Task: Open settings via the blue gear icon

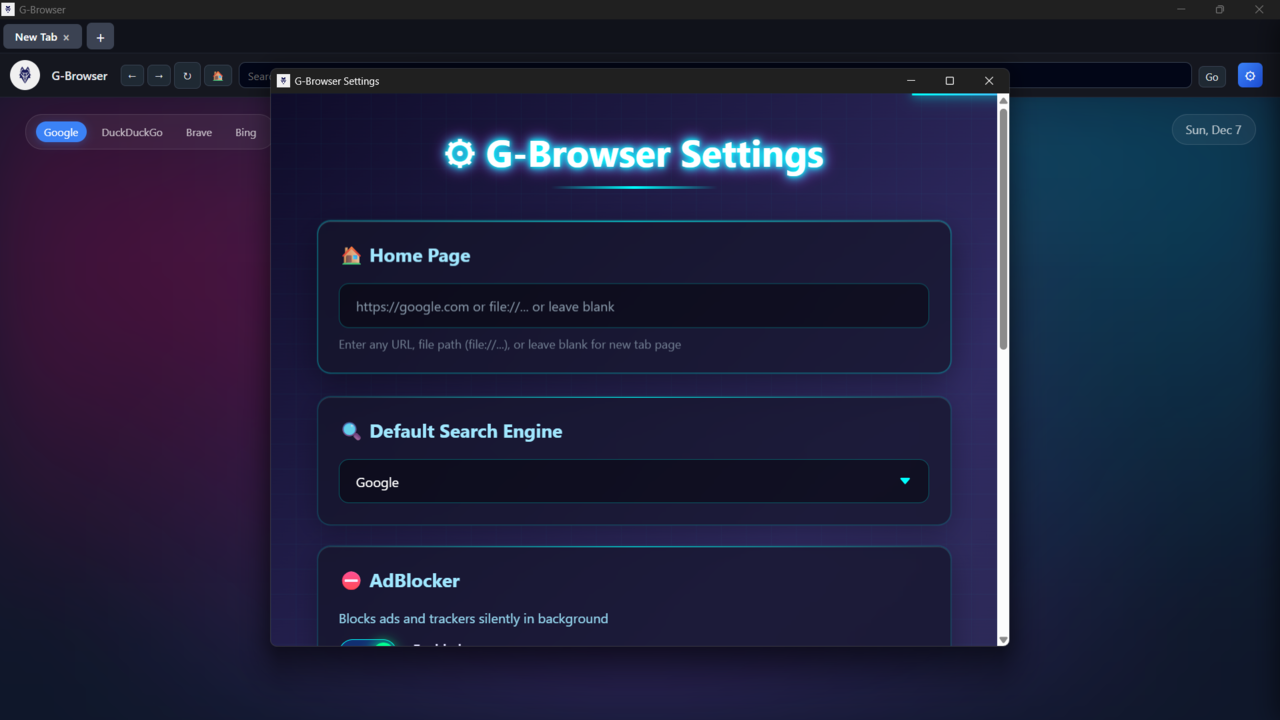Action: tap(1249, 75)
